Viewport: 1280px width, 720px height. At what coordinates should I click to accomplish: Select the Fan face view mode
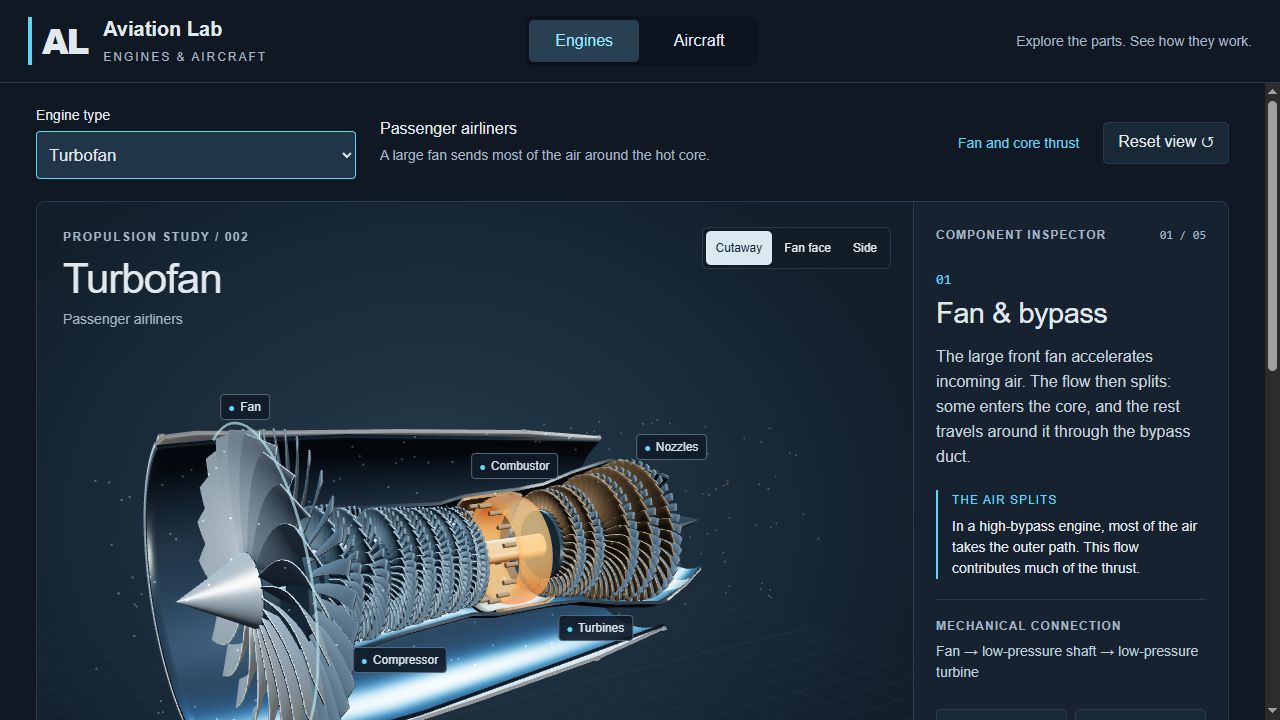(x=807, y=248)
